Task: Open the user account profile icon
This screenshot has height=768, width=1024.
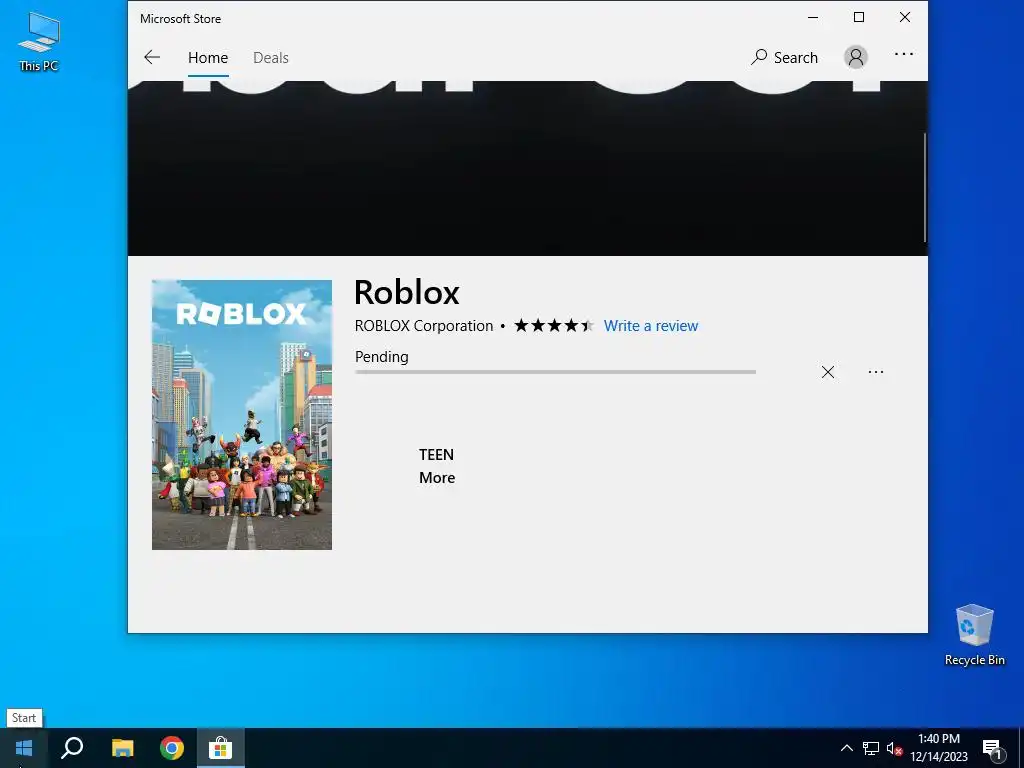Action: [x=856, y=57]
